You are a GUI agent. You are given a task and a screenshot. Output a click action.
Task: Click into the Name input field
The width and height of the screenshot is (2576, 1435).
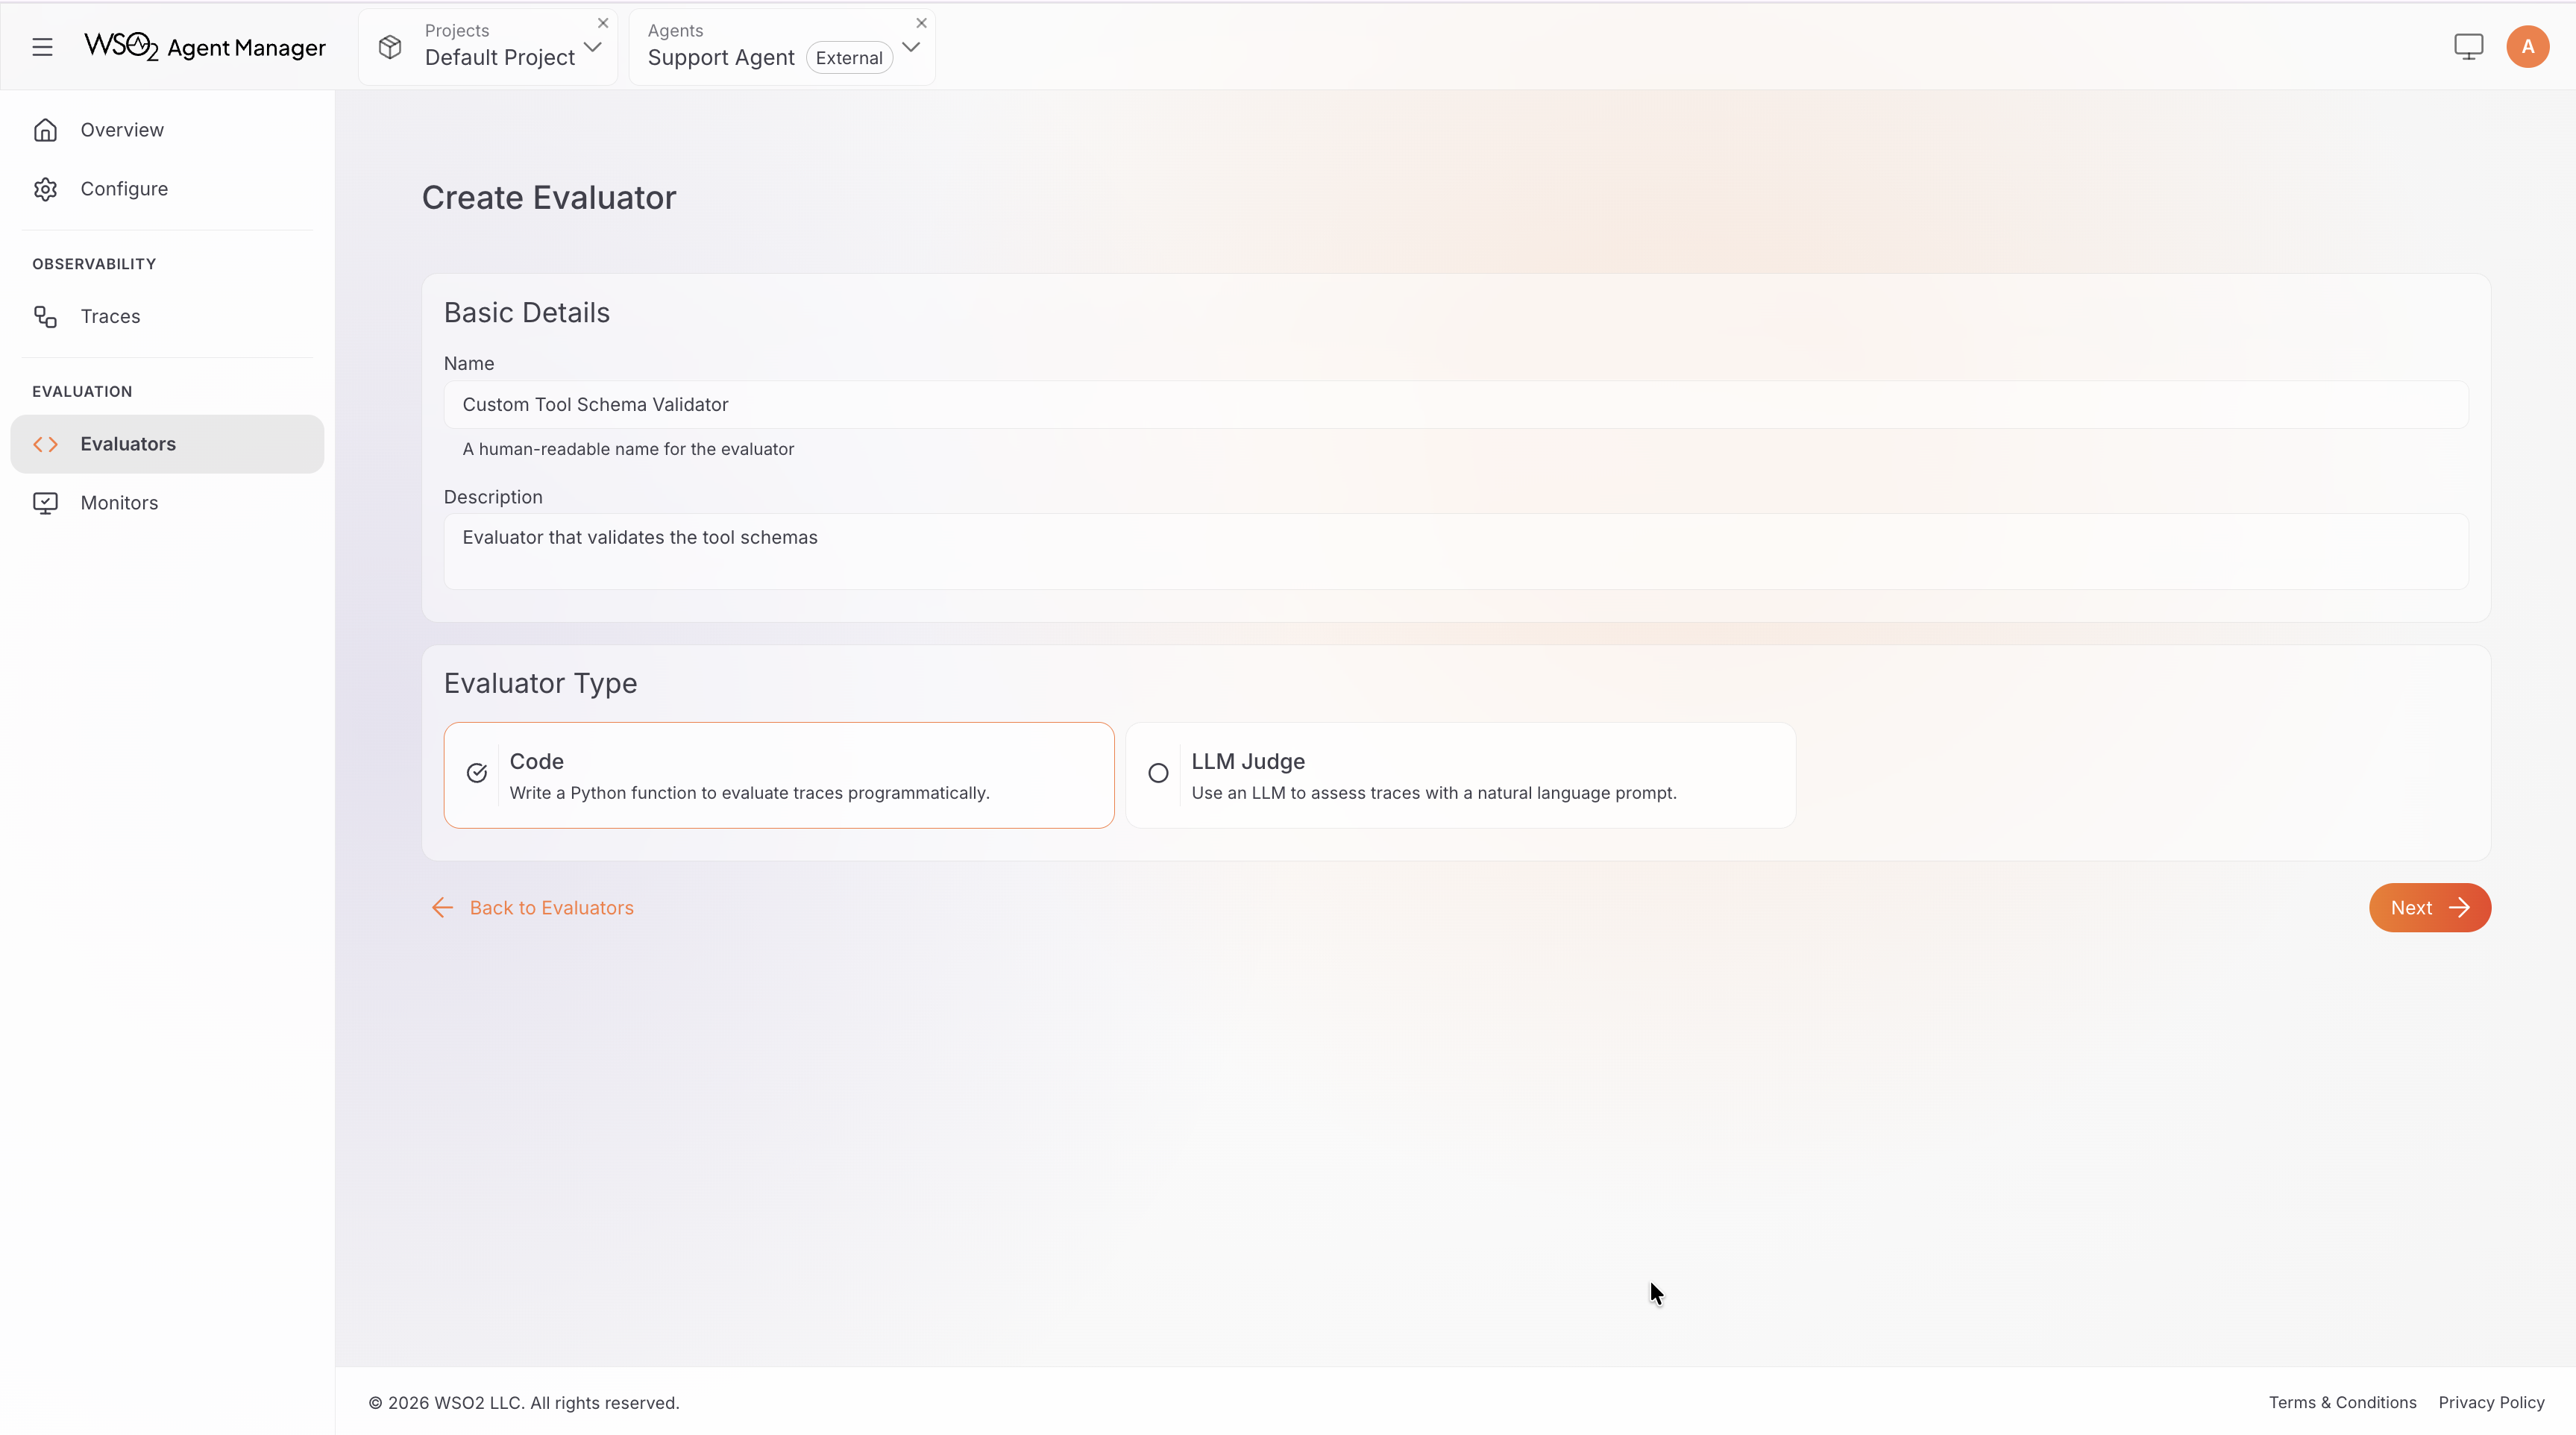point(1455,405)
